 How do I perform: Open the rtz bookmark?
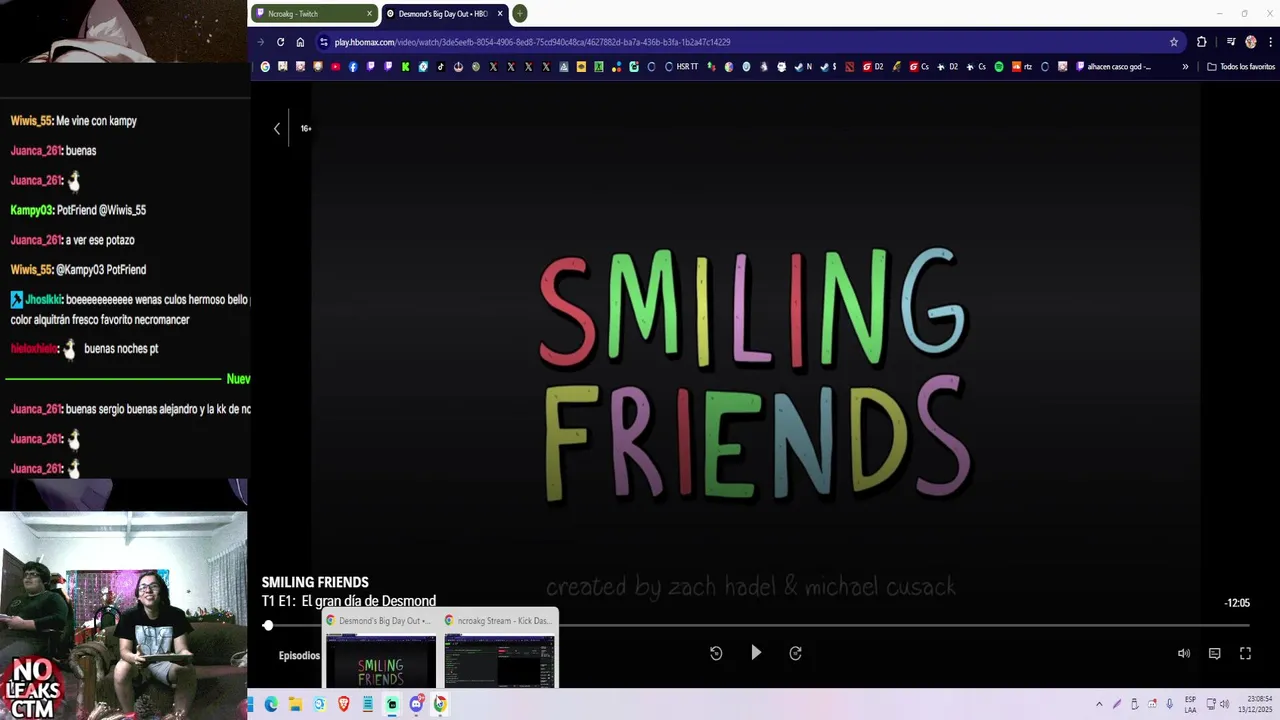(x=1022, y=67)
